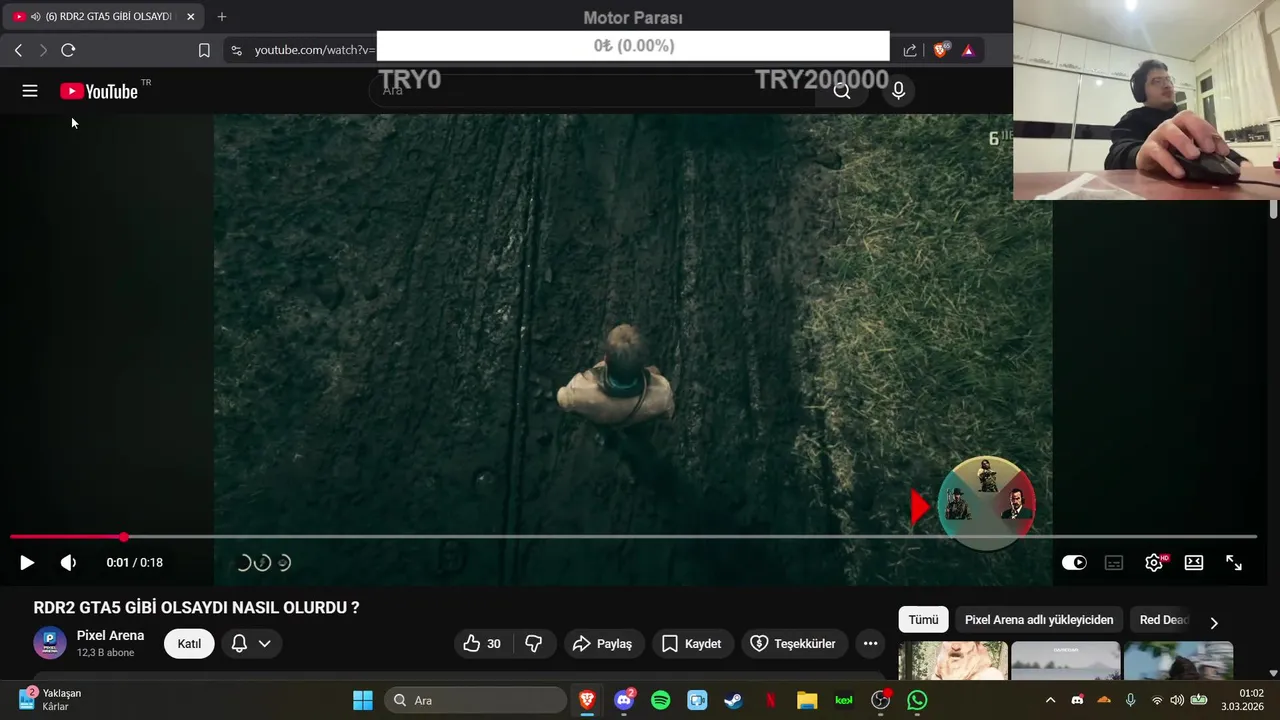This screenshot has width=1280, height=720.
Task: Select 'Pixel Arena adlı yükleyiciden' chip
Action: coord(1039,620)
